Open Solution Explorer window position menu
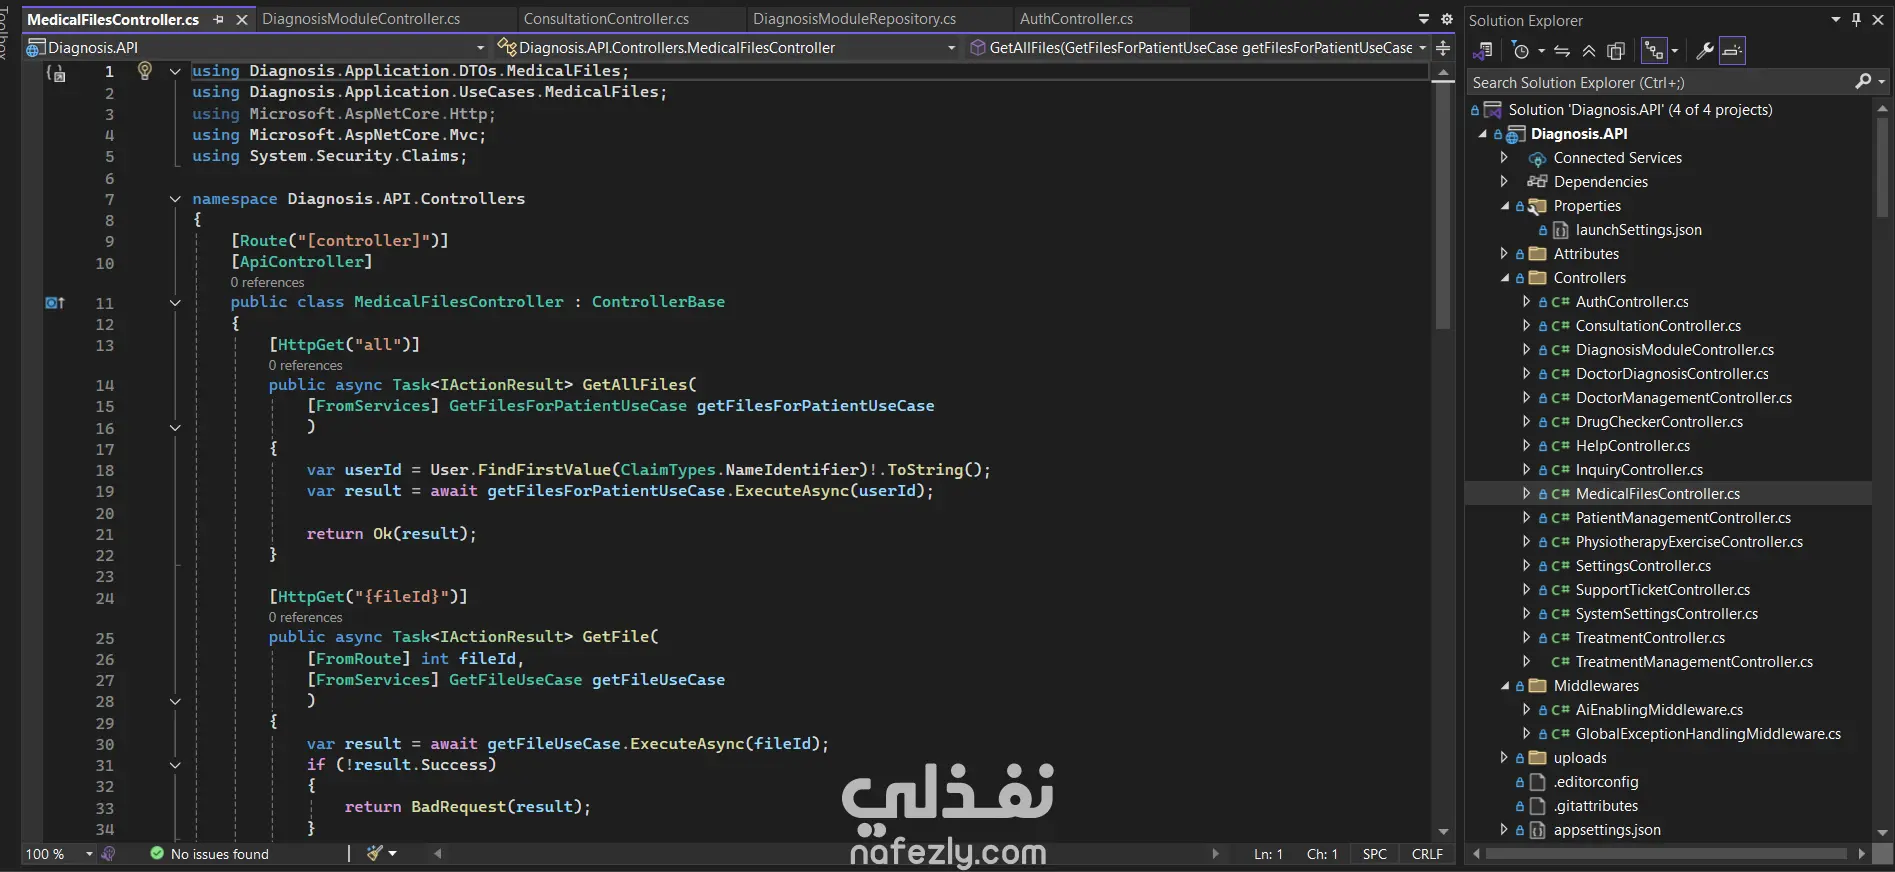The width and height of the screenshot is (1895, 872). coord(1836,20)
